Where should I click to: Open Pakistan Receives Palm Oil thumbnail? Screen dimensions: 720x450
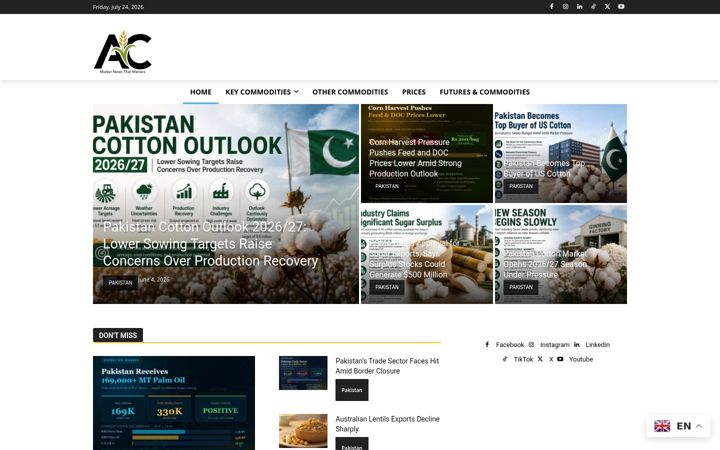click(174, 403)
